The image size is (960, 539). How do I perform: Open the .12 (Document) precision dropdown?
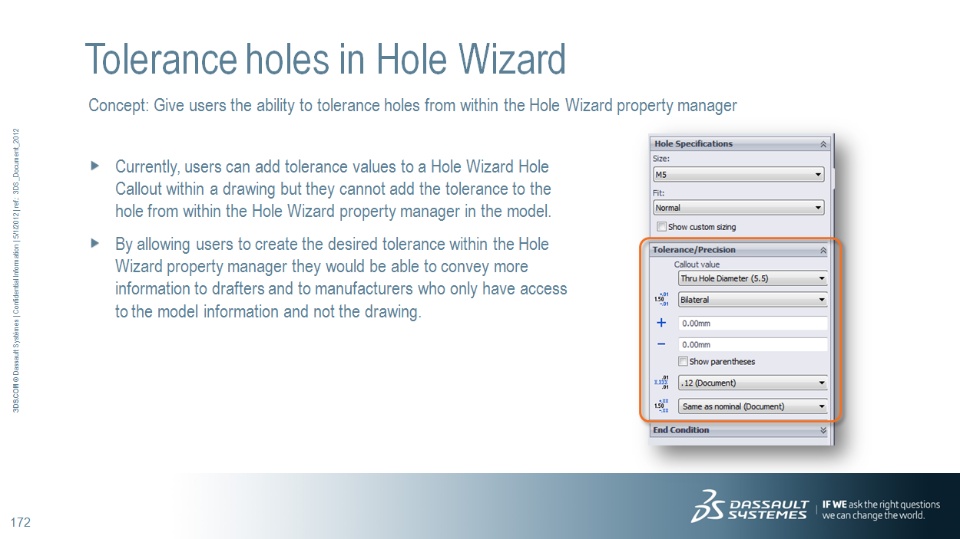pyautogui.click(x=752, y=383)
